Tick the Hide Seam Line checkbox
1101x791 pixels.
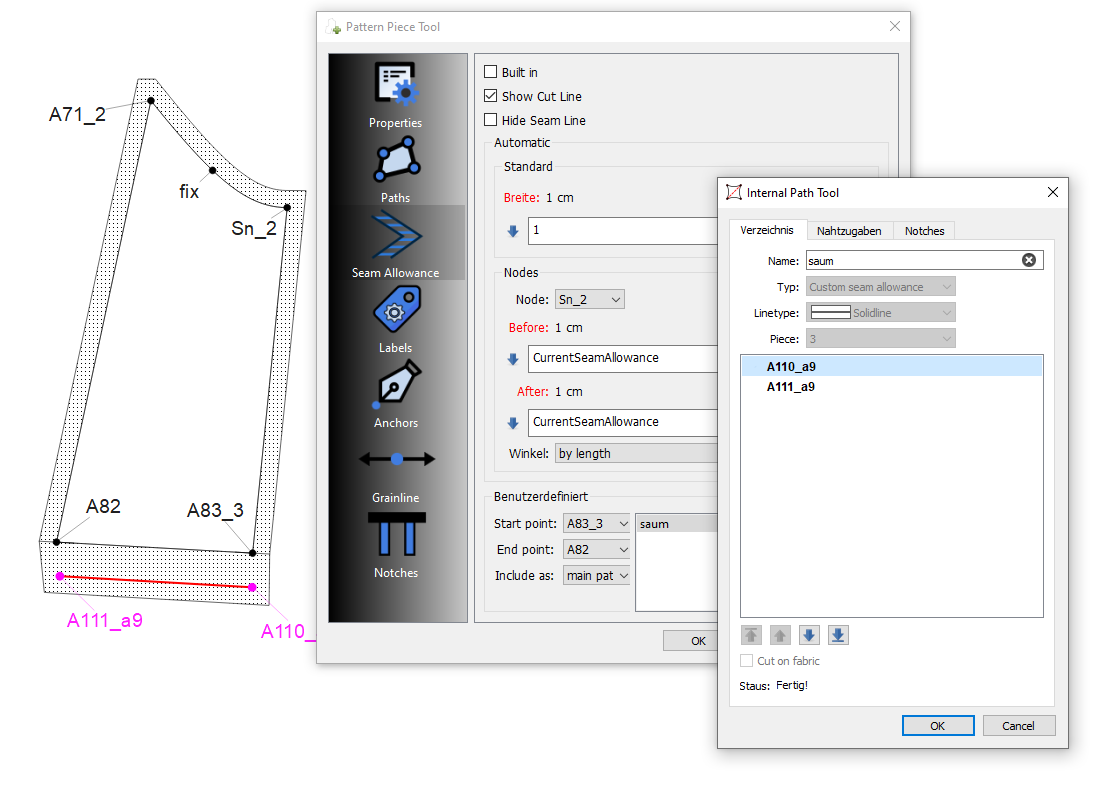pyautogui.click(x=491, y=120)
